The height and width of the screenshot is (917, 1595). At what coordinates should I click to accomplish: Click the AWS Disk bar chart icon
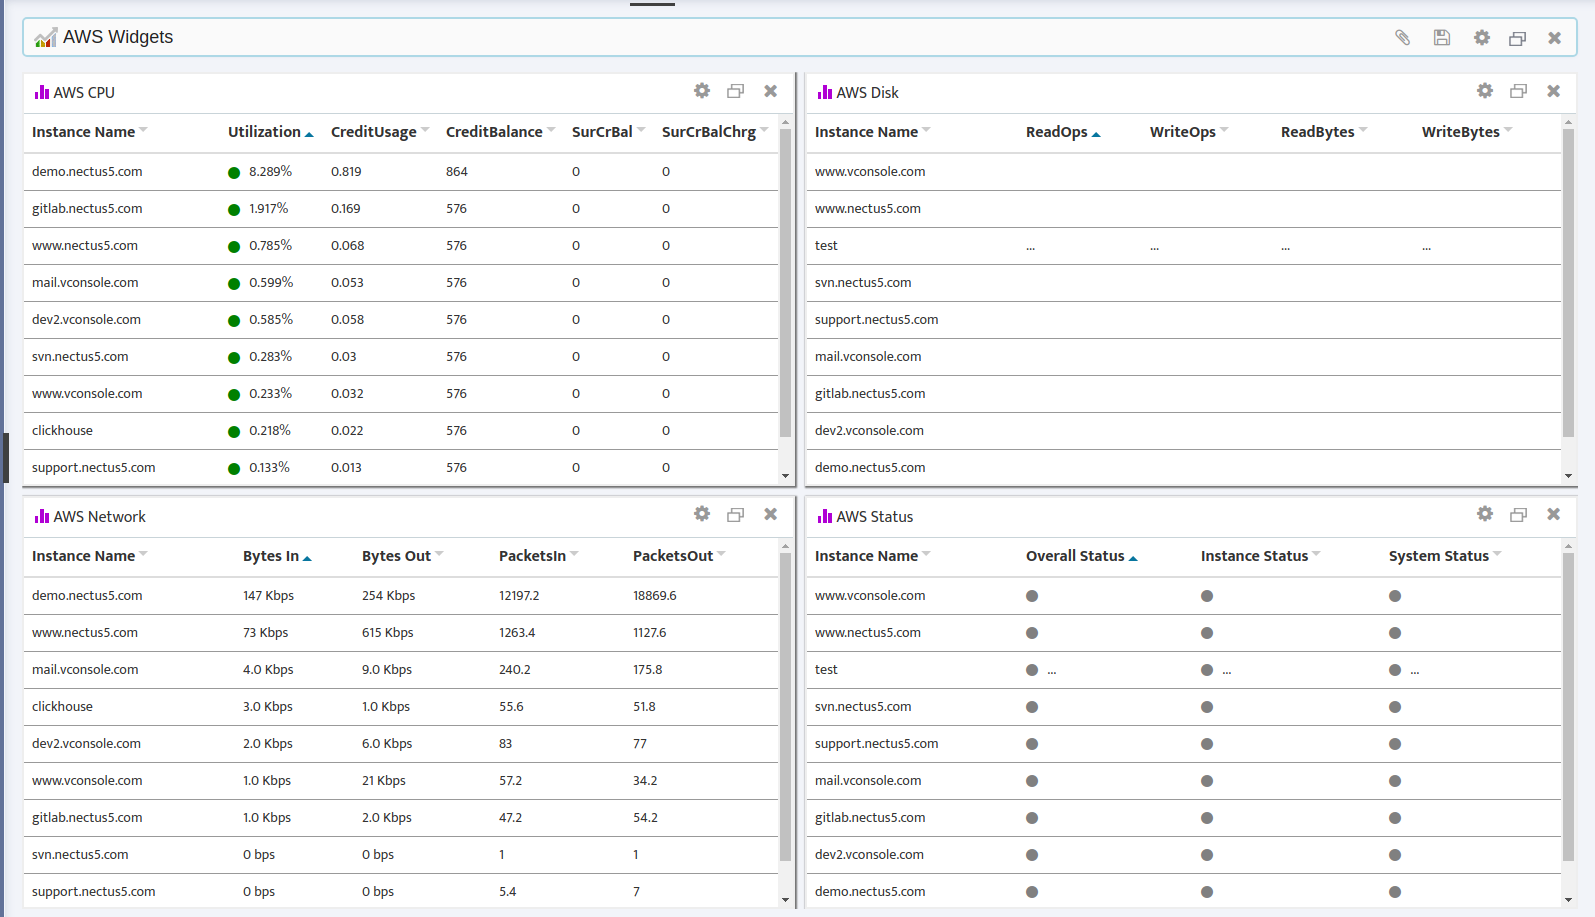825,92
